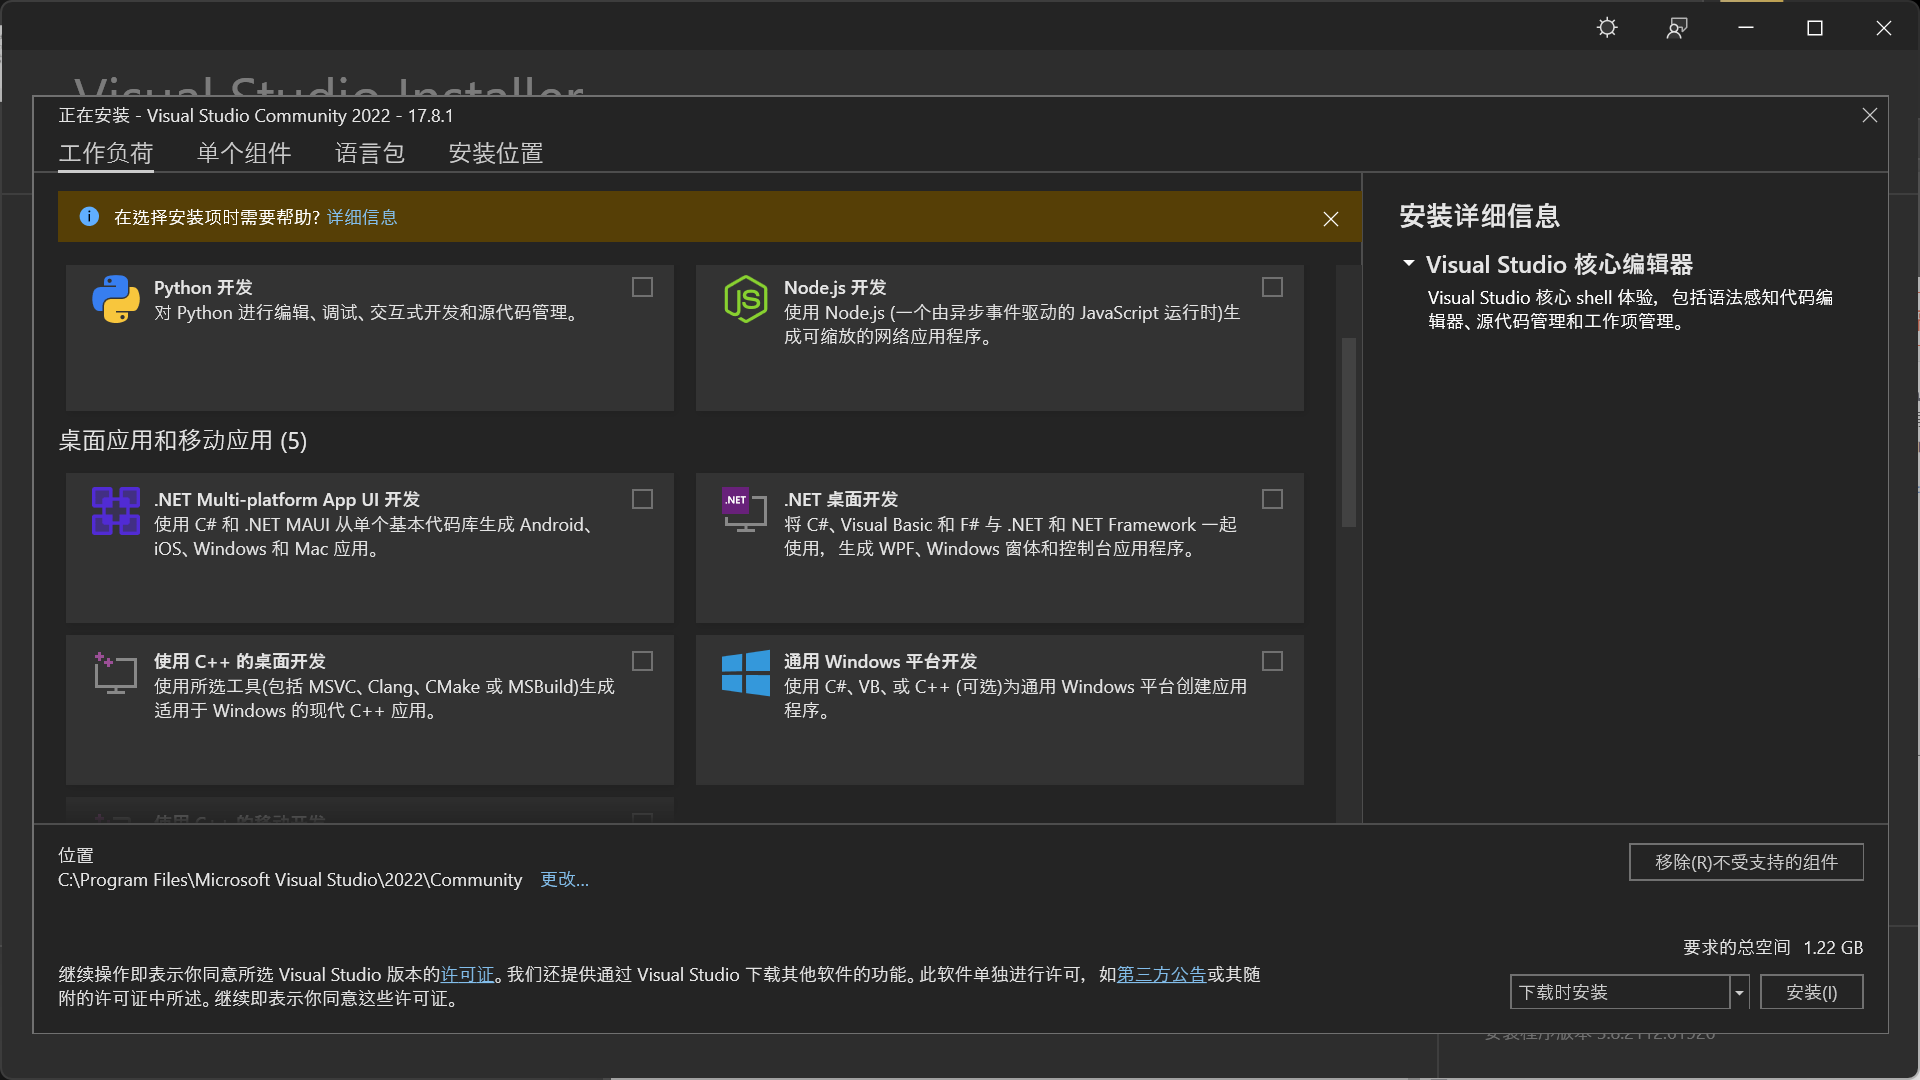This screenshot has height=1080, width=1920.
Task: Click the C++ 桌面开发 monitor icon
Action: click(115, 673)
